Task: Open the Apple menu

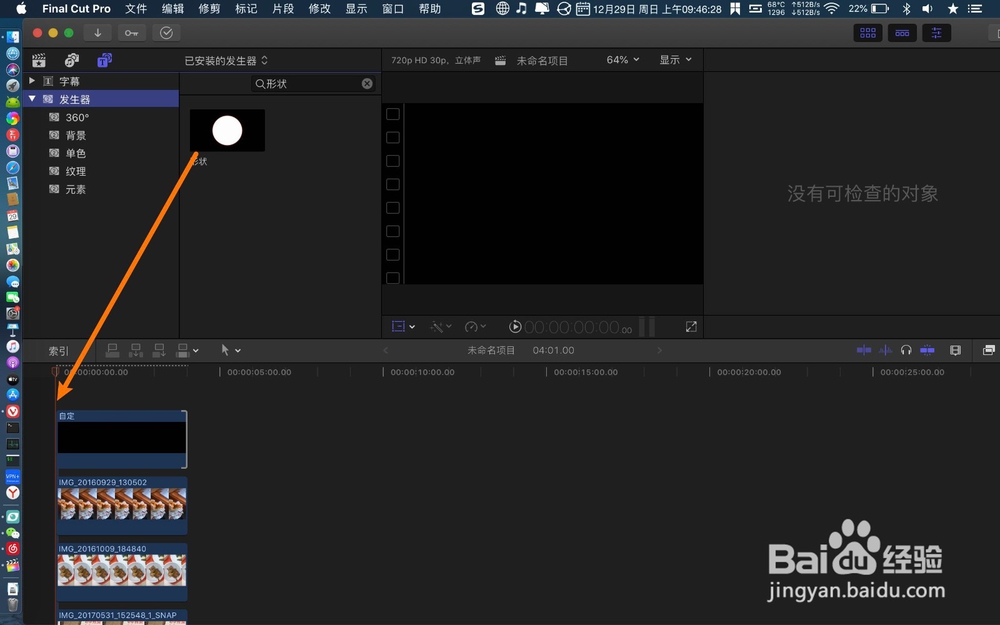Action: coord(21,8)
